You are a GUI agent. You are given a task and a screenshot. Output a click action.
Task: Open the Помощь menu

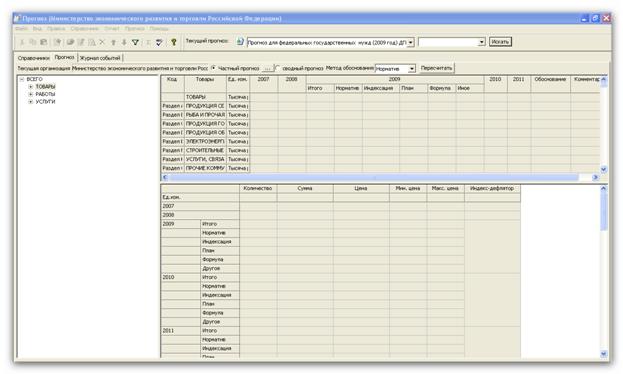[159, 29]
